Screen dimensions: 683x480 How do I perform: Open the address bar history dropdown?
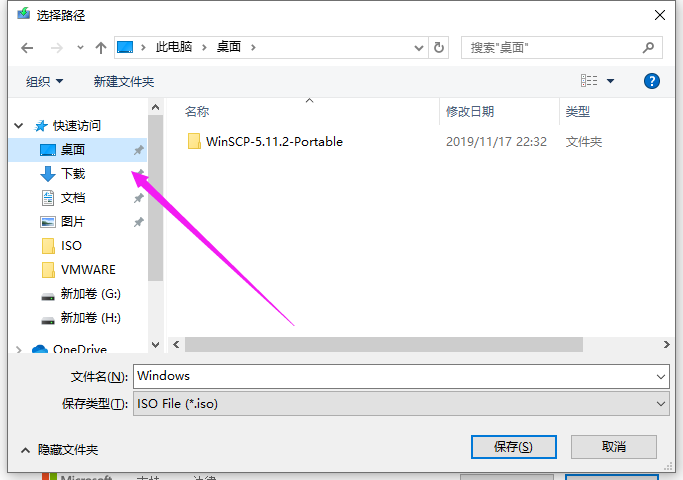tap(419, 47)
